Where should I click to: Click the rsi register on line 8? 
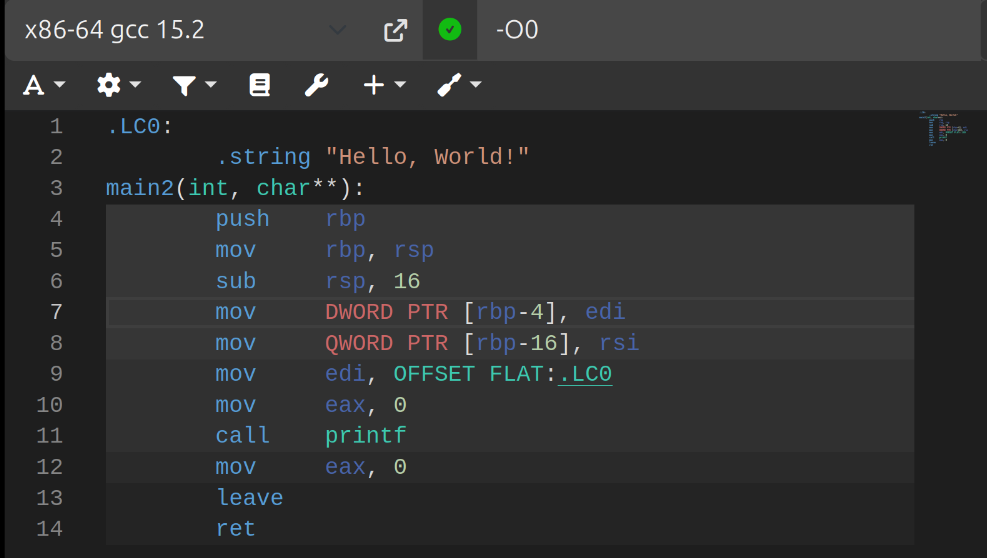tap(619, 343)
